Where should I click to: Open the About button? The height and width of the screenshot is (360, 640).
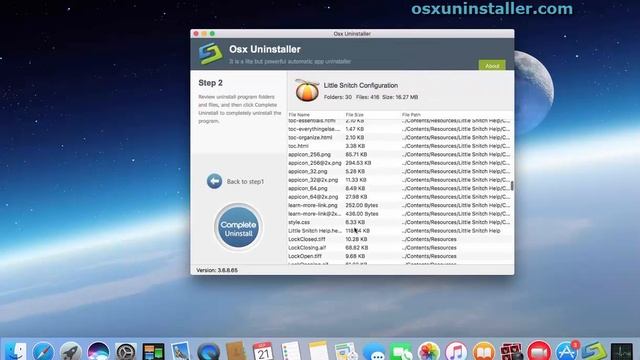492,65
